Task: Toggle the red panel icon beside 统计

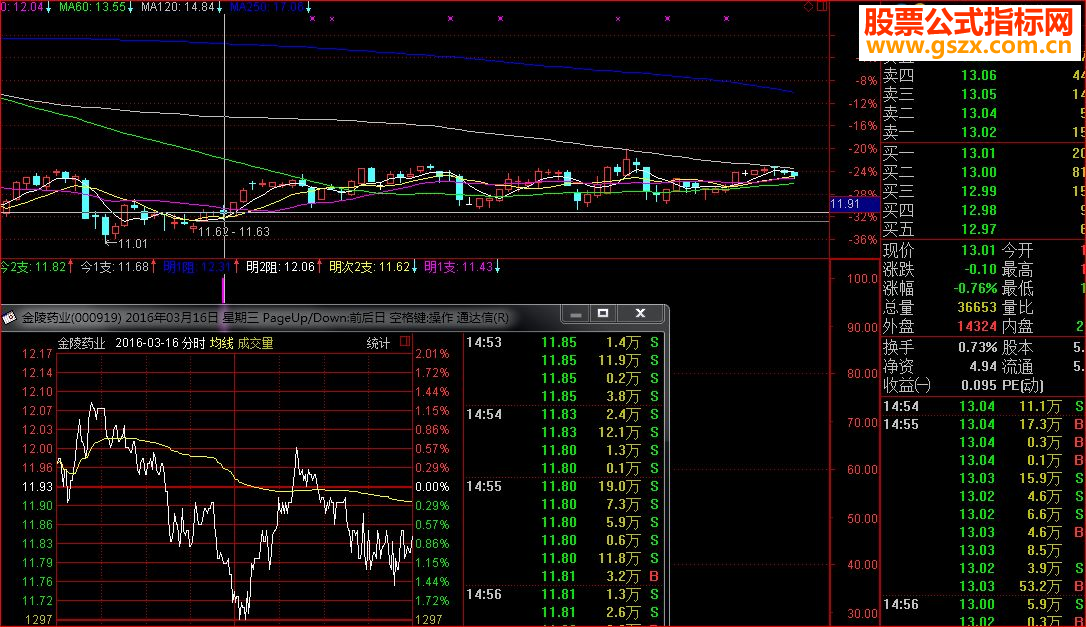Action: (x=405, y=342)
